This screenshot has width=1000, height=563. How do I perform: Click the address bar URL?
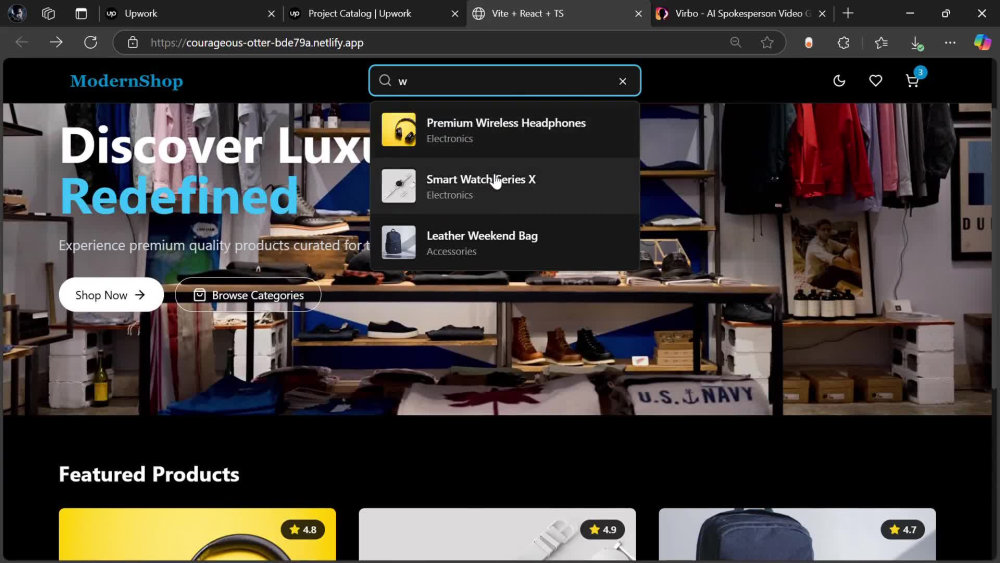click(x=257, y=43)
